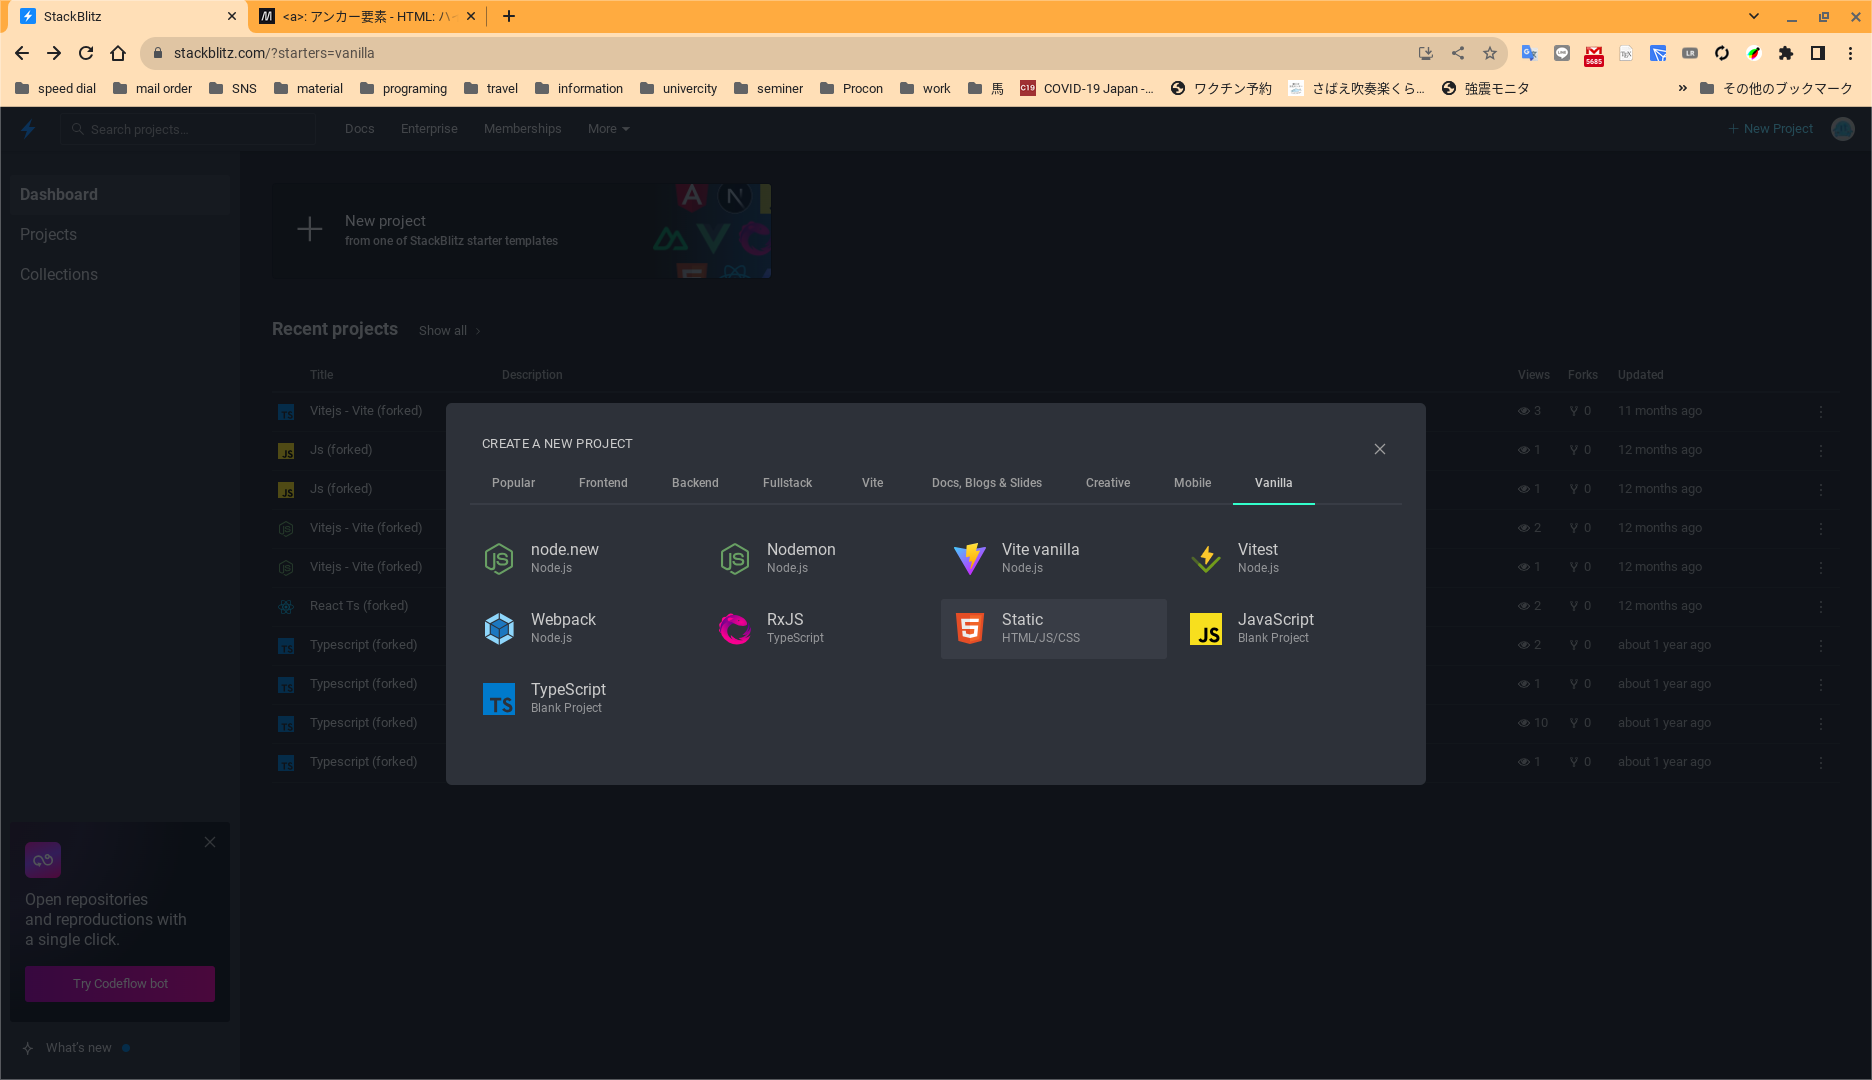Open the React Ts (forked) project
The image size is (1872, 1080).
358,606
